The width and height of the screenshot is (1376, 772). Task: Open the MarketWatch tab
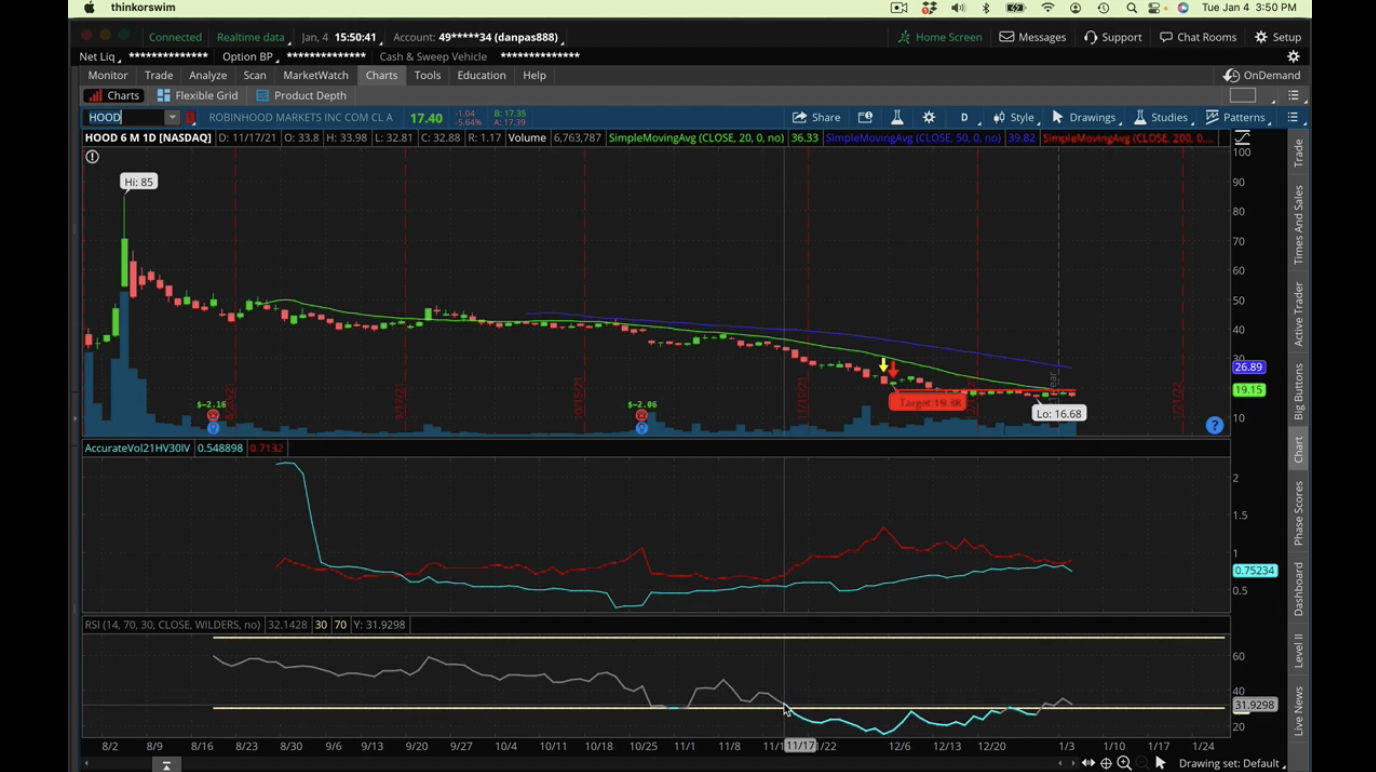pyautogui.click(x=316, y=75)
